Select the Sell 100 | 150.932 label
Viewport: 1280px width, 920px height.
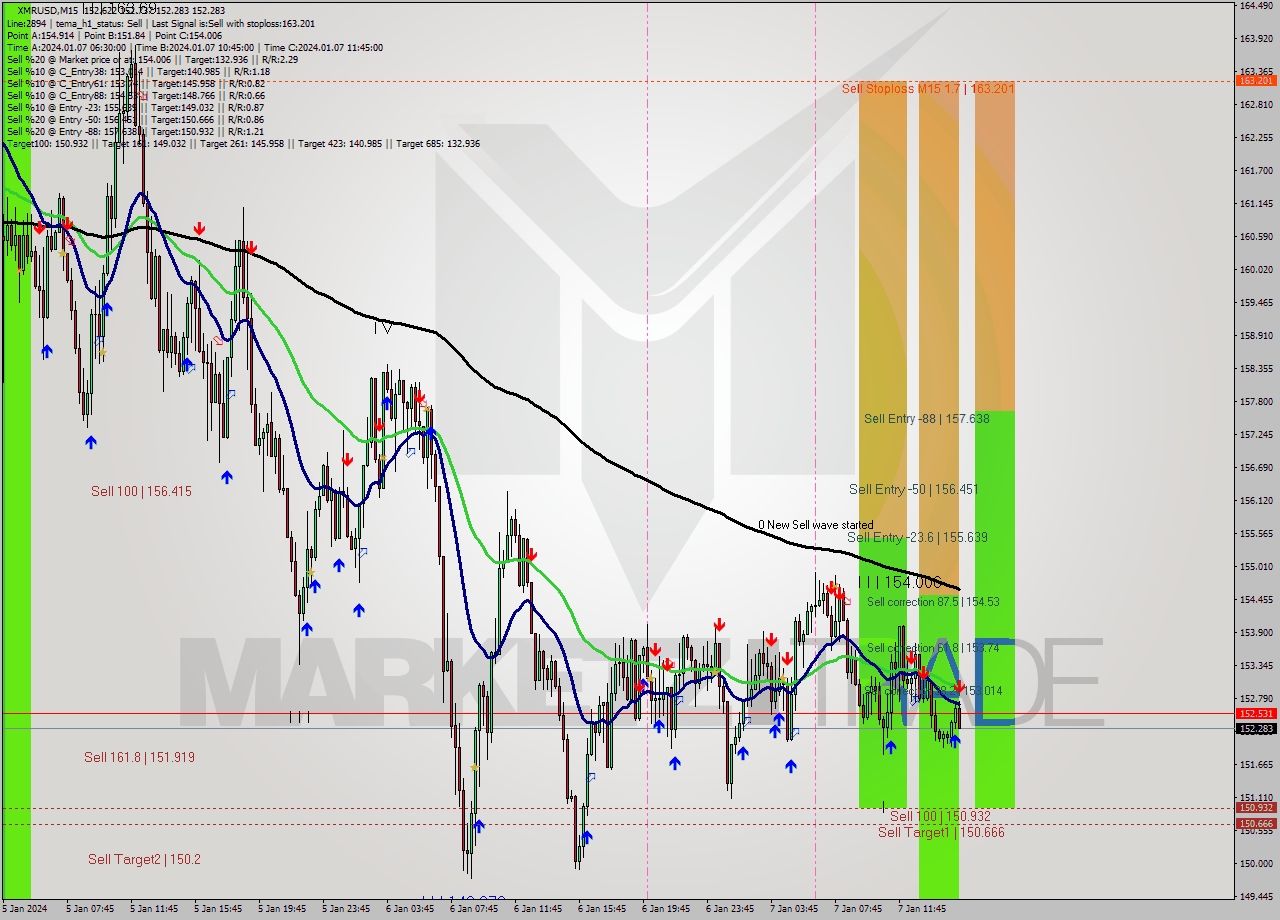940,816
